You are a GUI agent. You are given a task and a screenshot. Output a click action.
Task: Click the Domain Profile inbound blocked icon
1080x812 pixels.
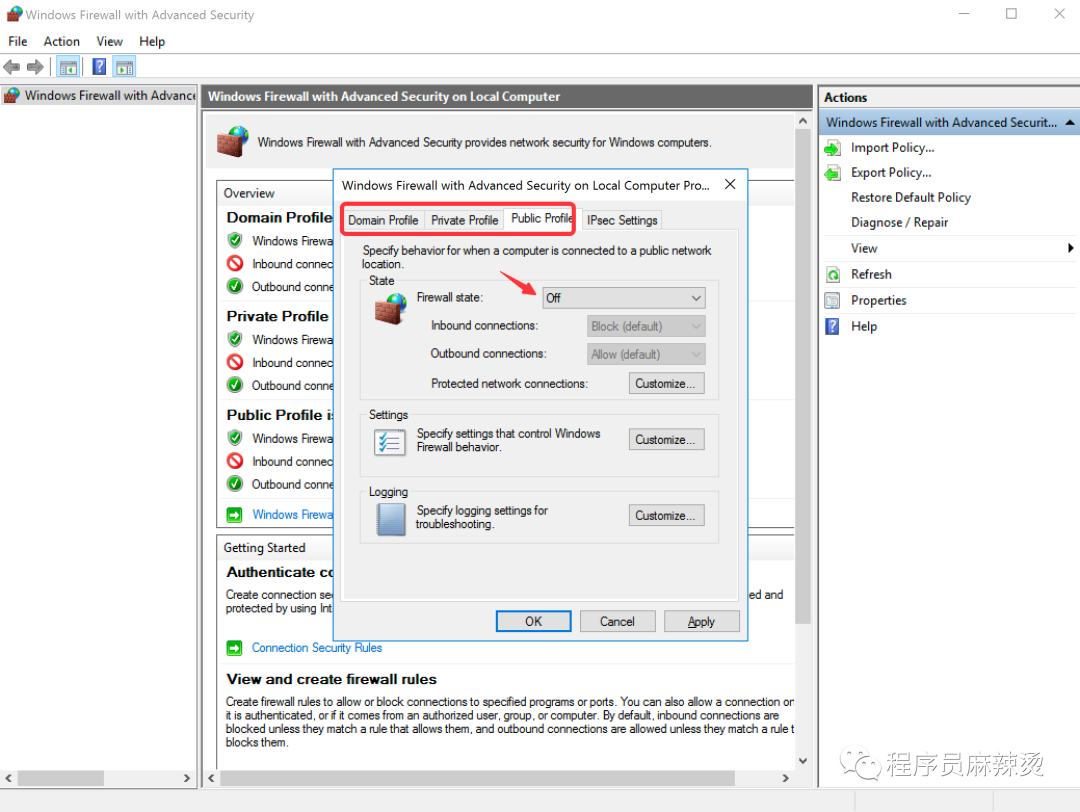tap(235, 263)
